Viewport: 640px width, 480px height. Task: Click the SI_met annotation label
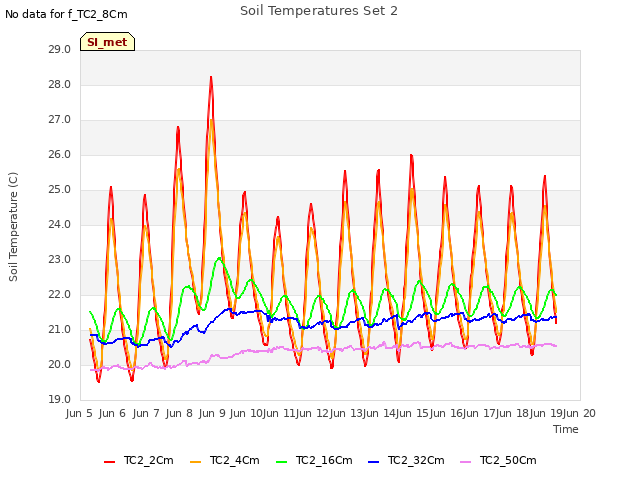click(107, 42)
